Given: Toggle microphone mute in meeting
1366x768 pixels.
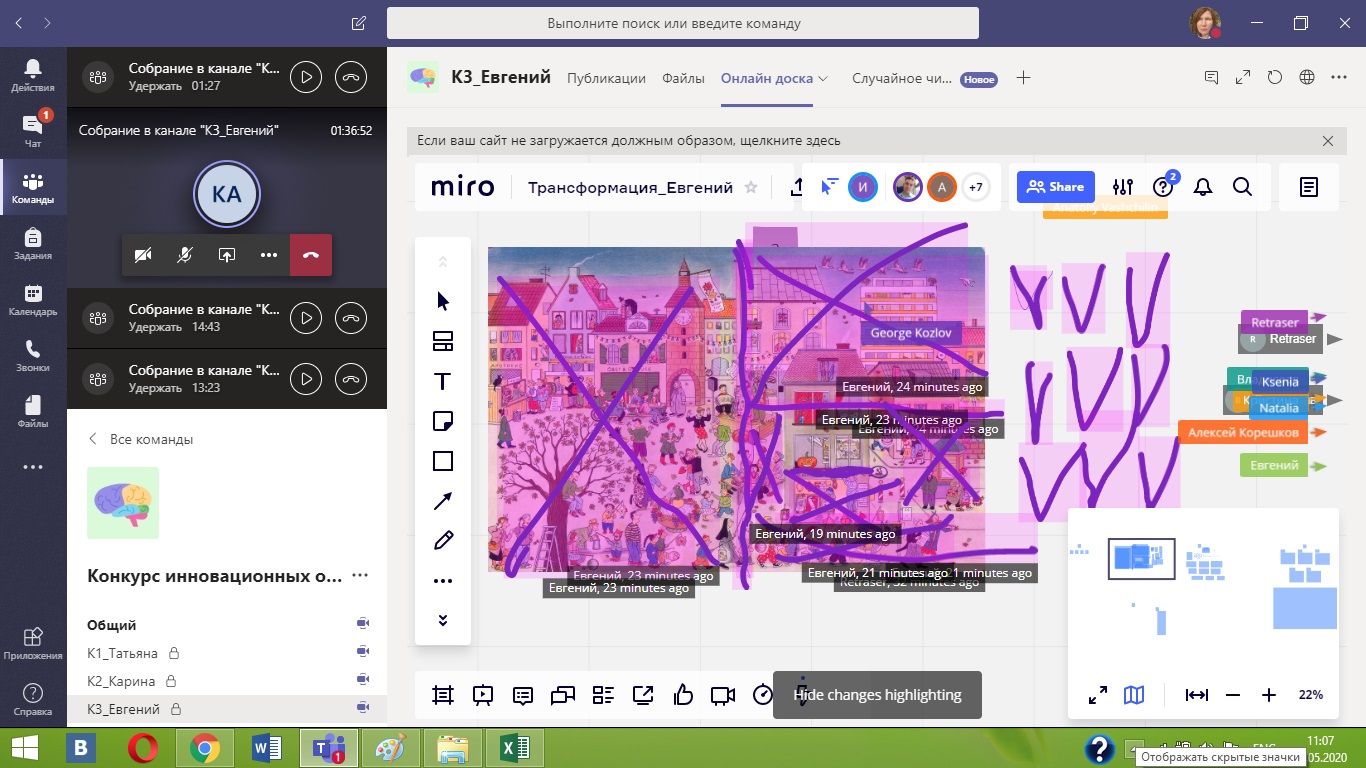Looking at the screenshot, I should pyautogui.click(x=185, y=255).
